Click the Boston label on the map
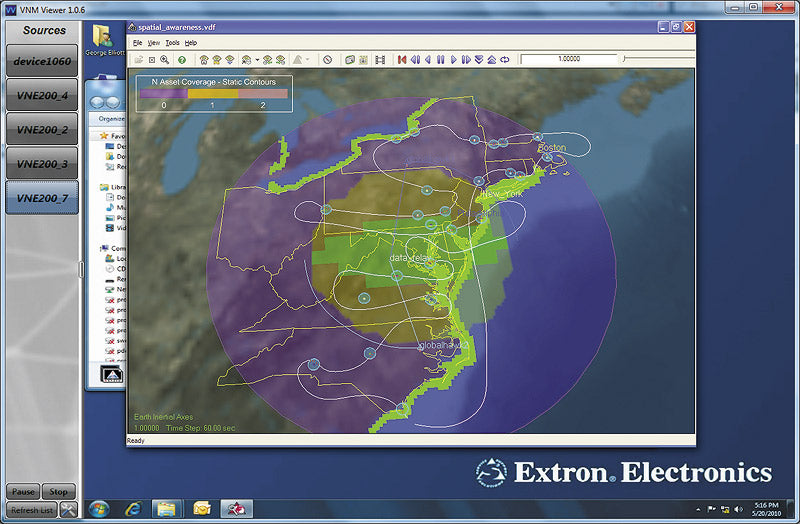This screenshot has height=524, width=800. 552,147
